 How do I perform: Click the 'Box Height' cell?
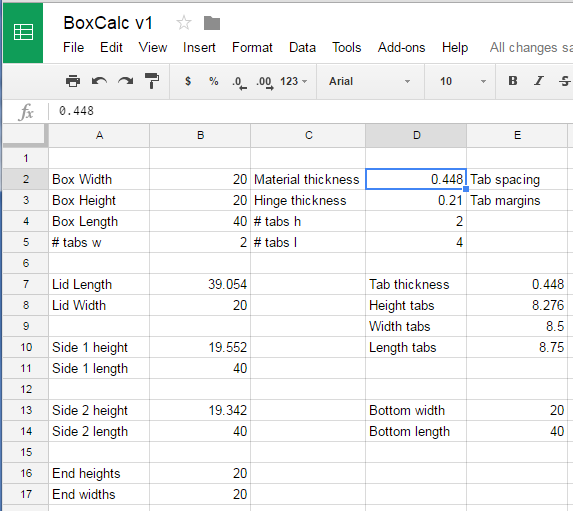pyautogui.click(x=99, y=200)
